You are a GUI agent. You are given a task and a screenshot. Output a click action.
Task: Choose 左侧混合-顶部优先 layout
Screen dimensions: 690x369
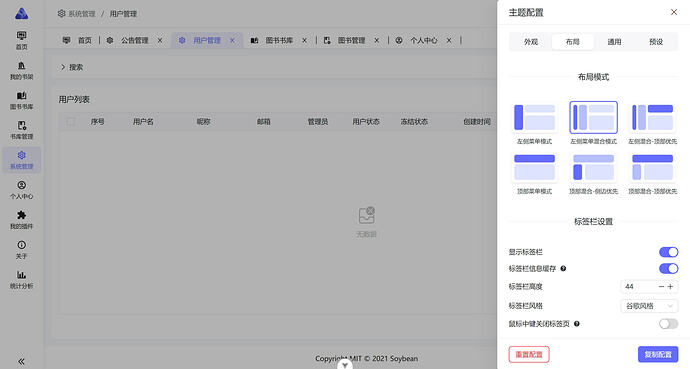[652, 117]
